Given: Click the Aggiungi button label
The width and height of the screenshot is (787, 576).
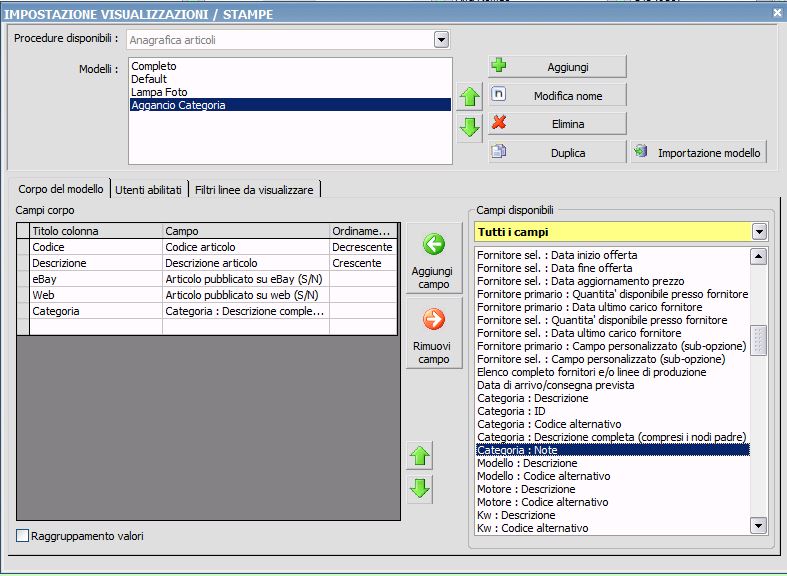Looking at the screenshot, I should pyautogui.click(x=568, y=67).
